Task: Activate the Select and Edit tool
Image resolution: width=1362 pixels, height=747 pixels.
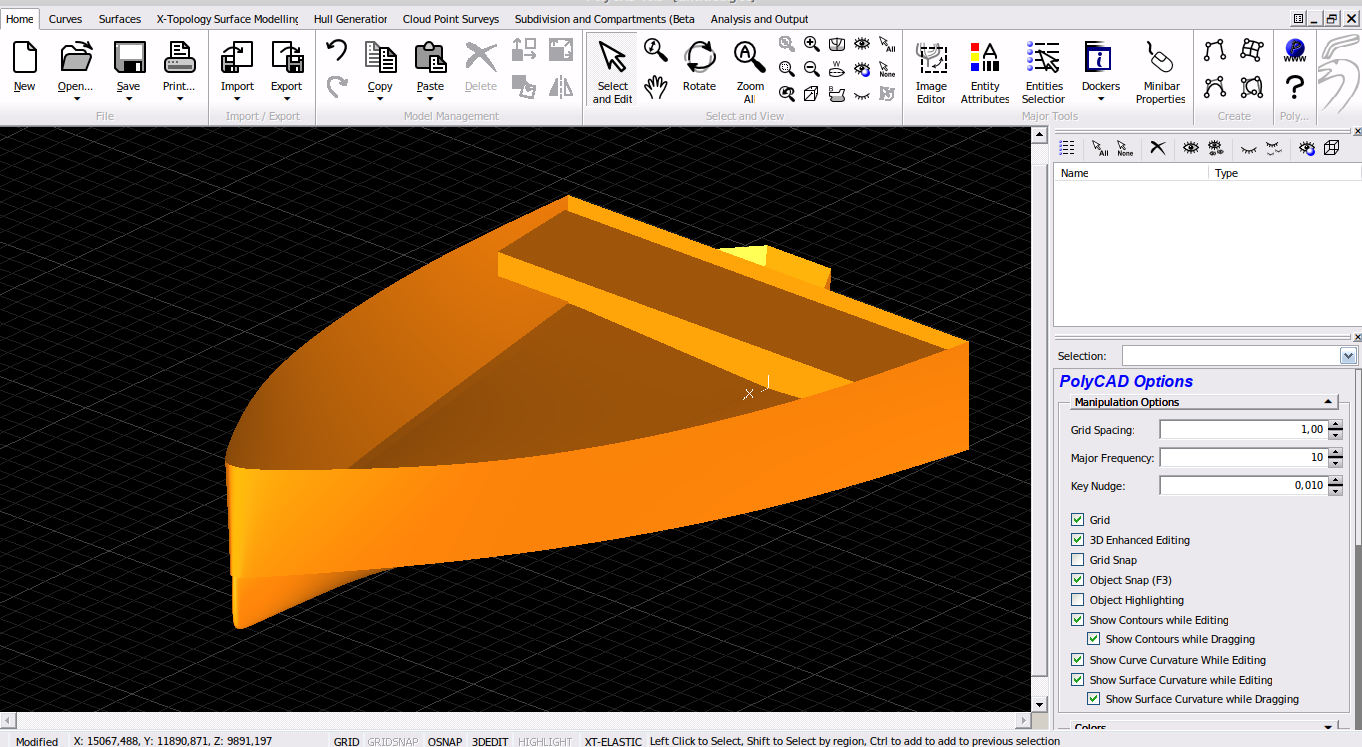Action: [x=612, y=71]
